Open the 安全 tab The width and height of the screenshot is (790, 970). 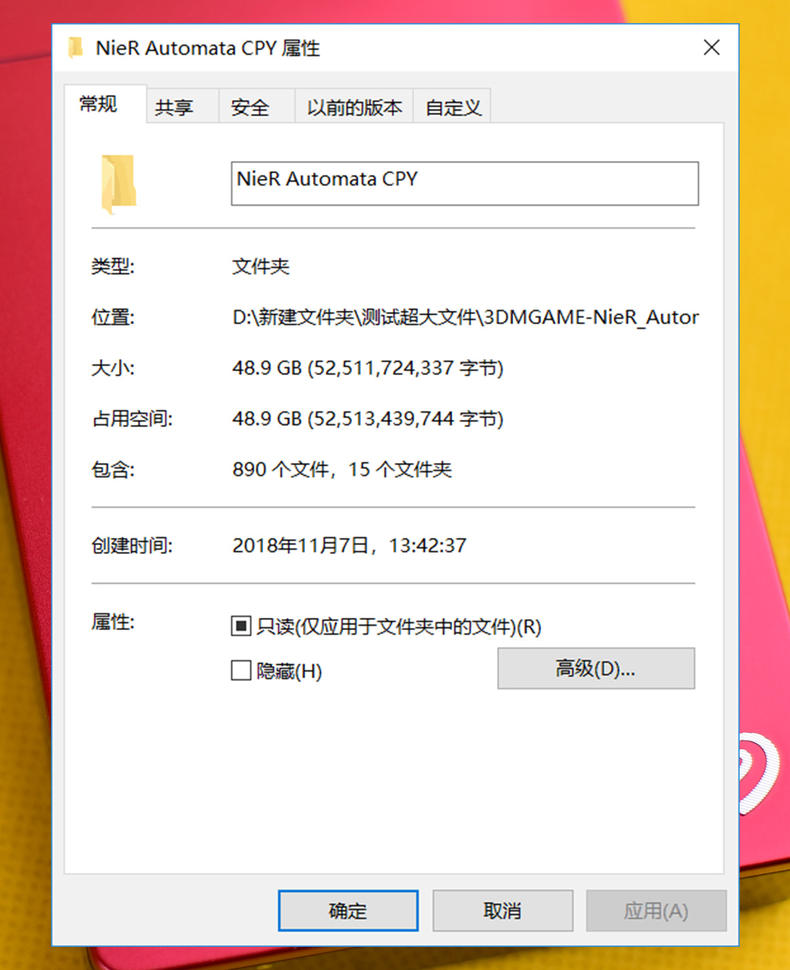(256, 106)
